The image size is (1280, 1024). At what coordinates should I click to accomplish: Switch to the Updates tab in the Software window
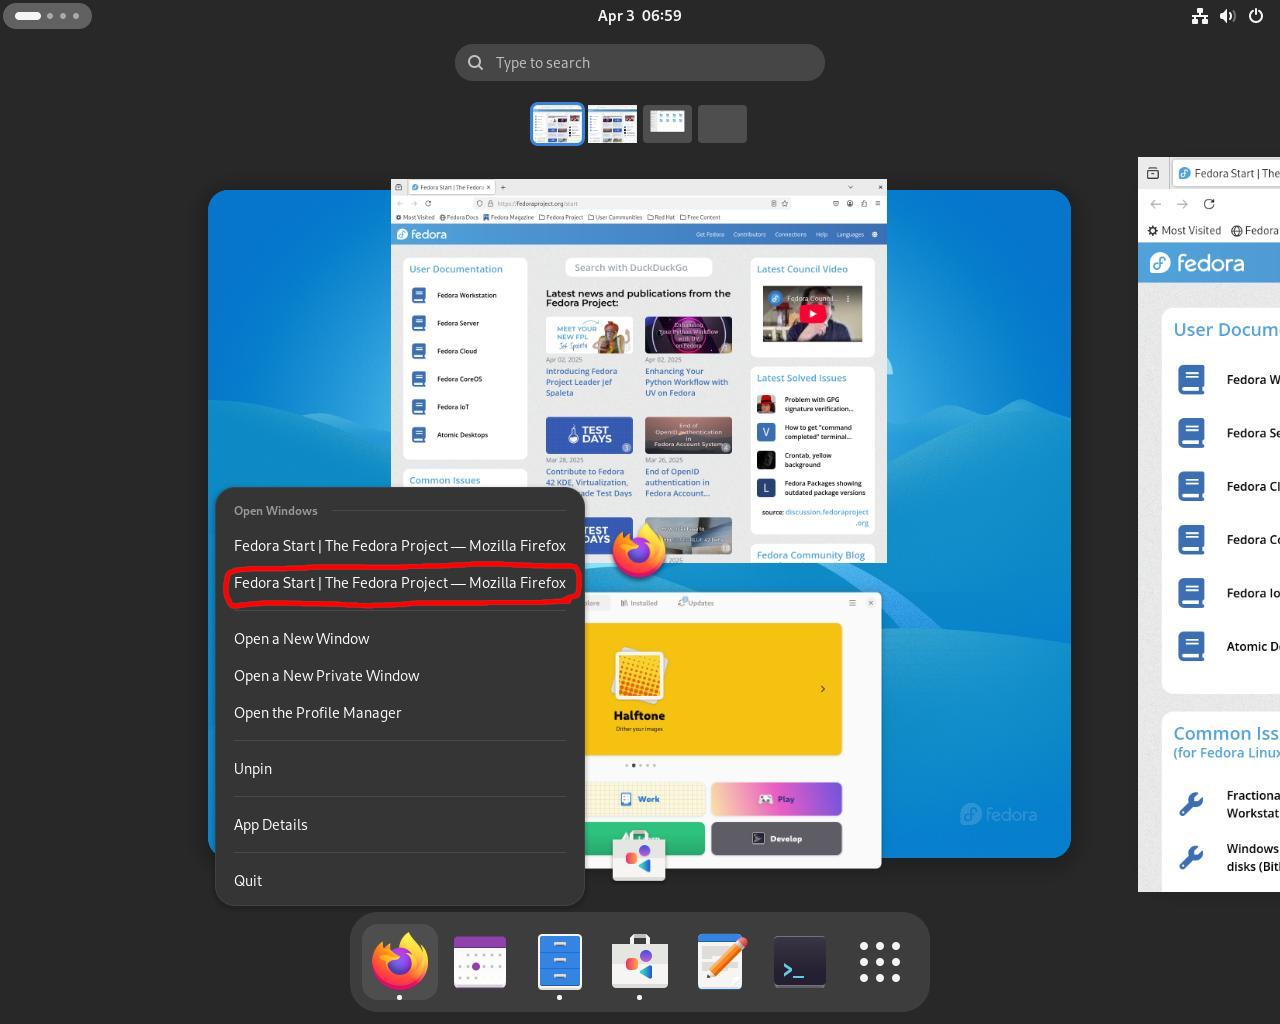pos(696,603)
